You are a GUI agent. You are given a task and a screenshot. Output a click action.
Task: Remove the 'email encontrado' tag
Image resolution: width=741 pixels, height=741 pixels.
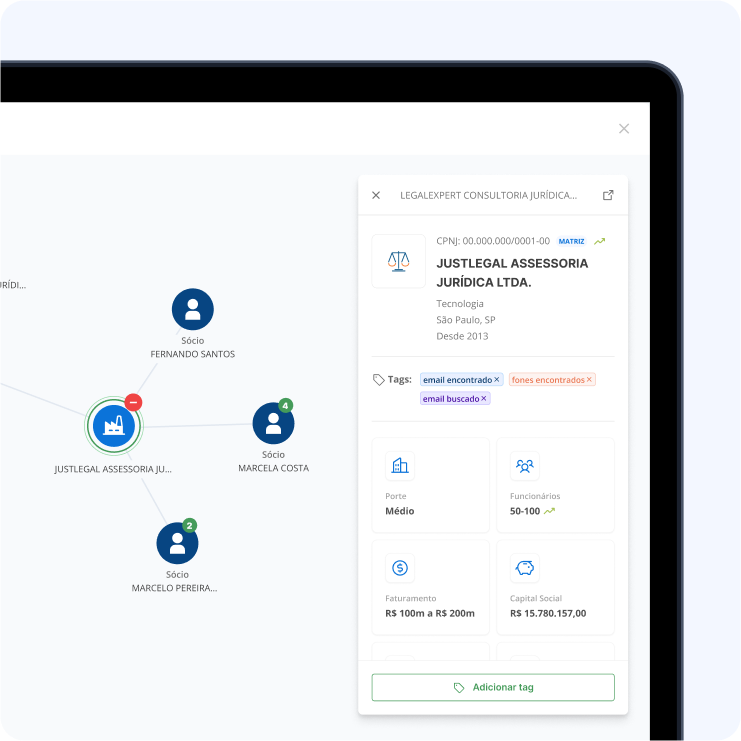pos(497,380)
